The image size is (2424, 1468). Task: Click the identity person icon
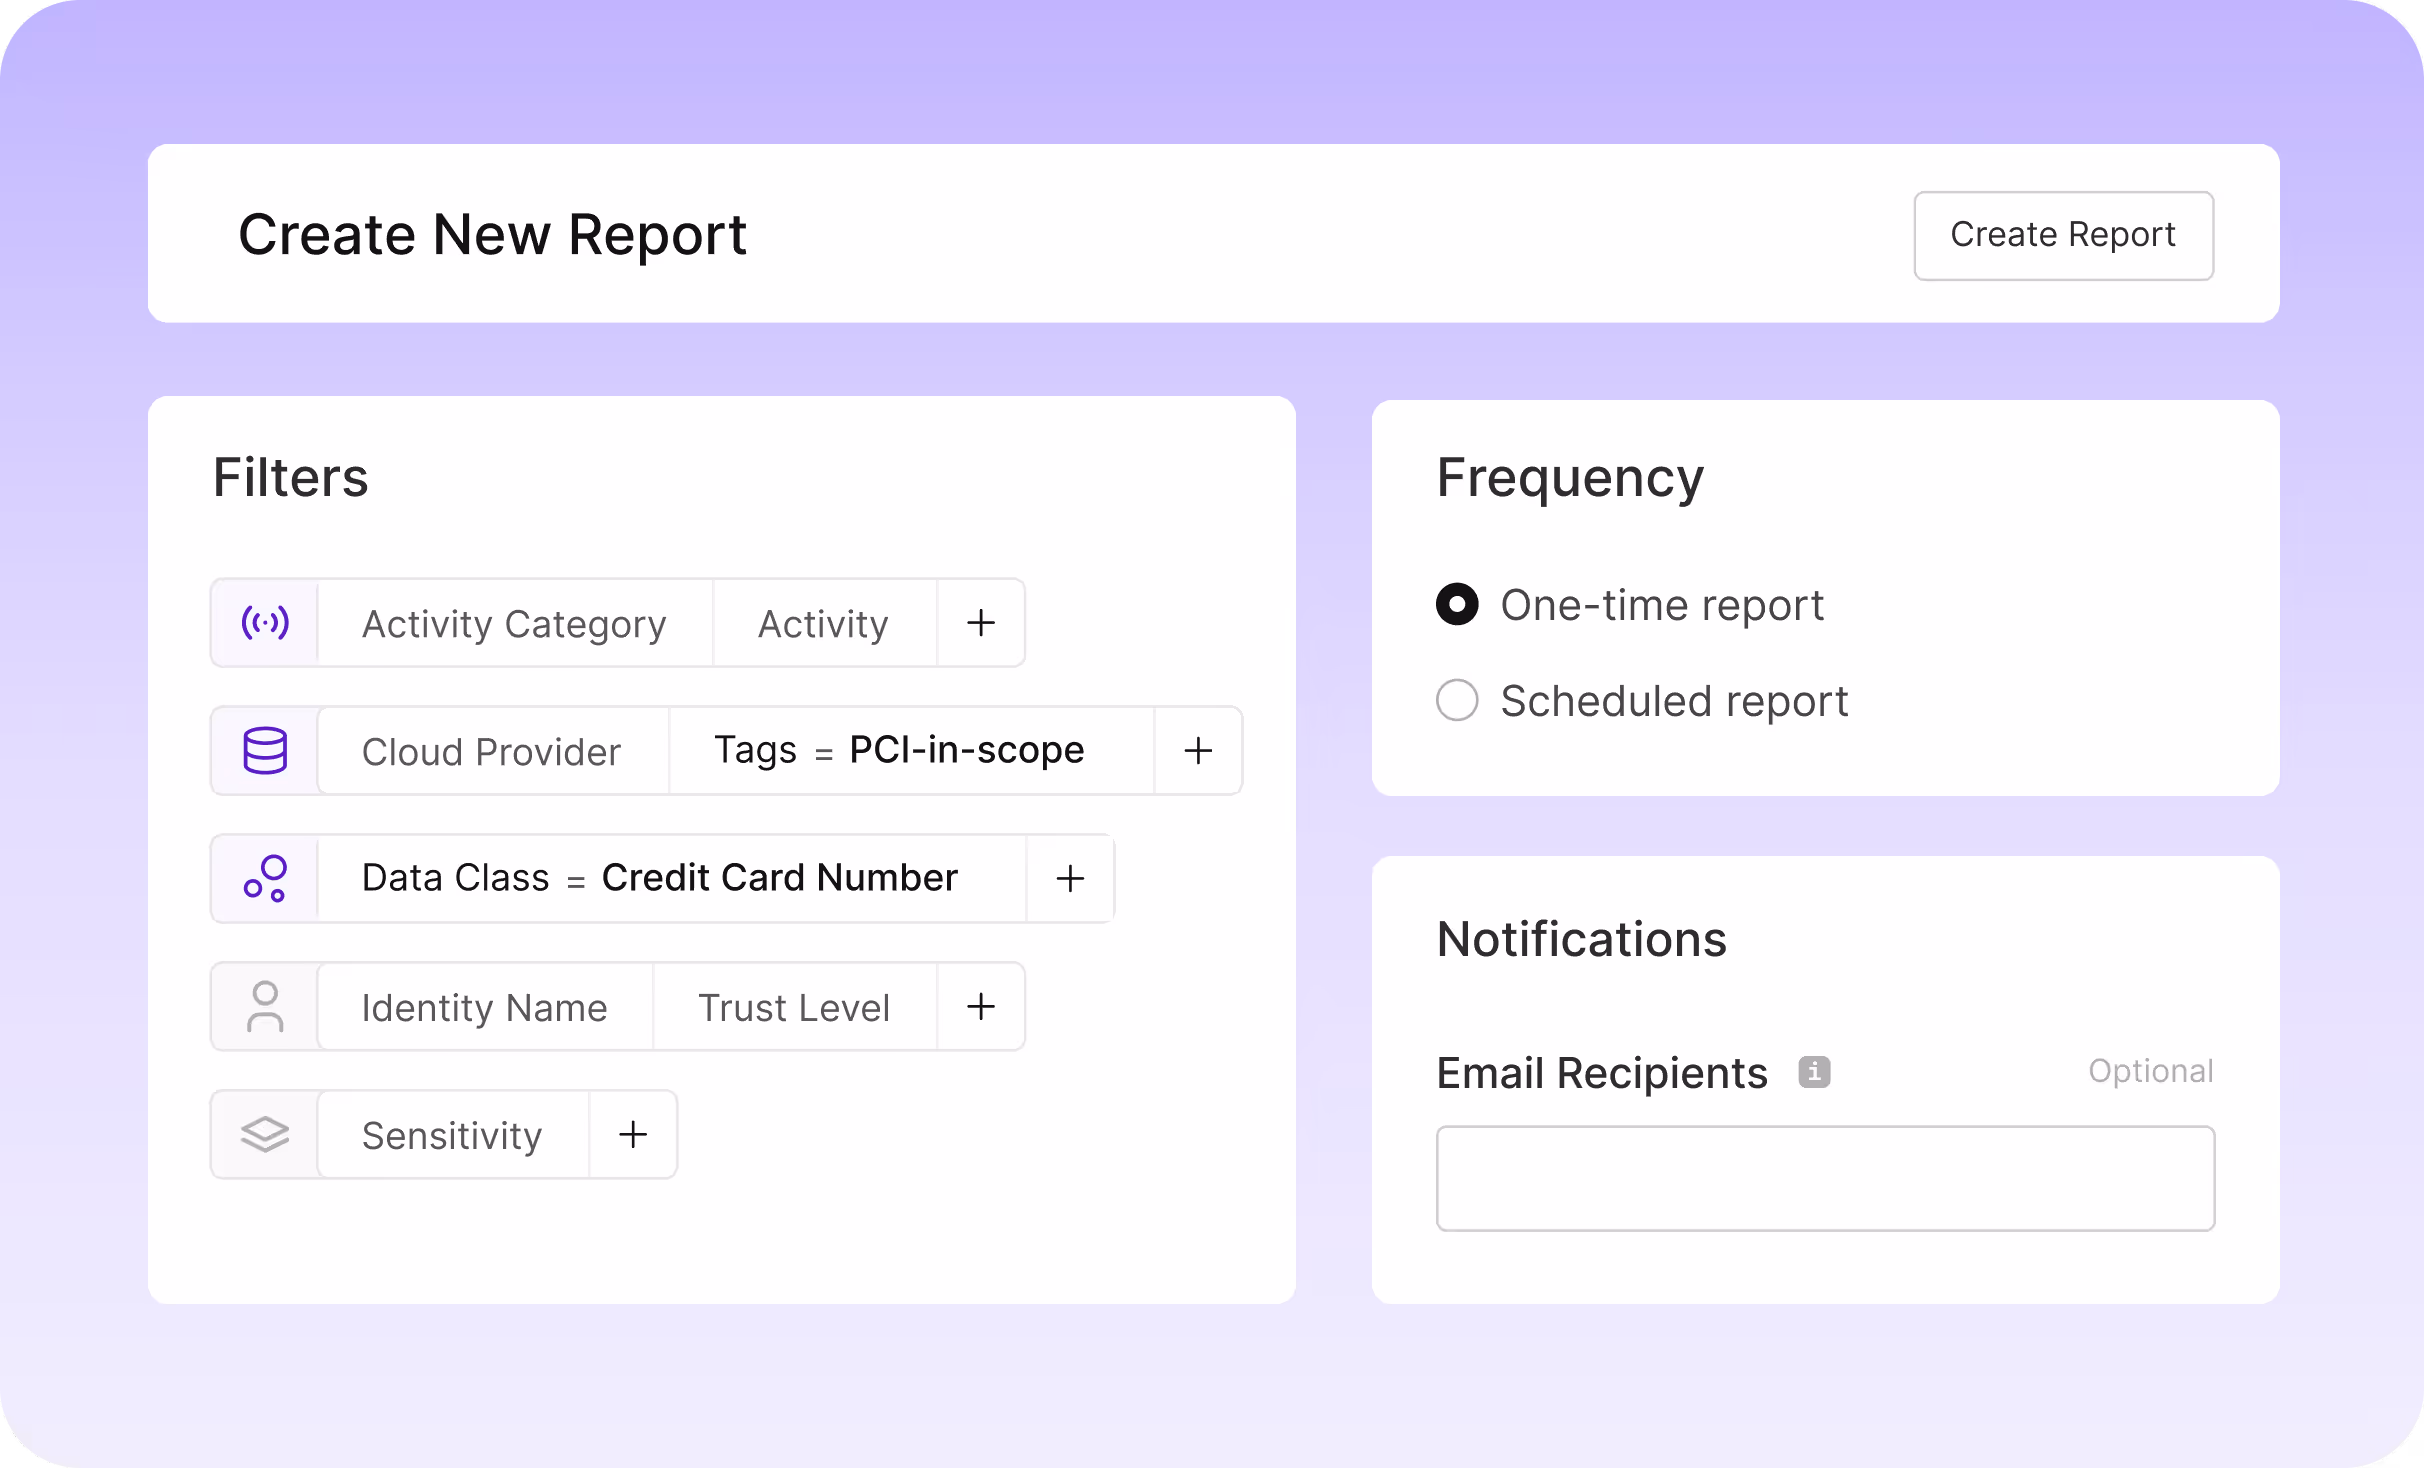pos(265,1006)
